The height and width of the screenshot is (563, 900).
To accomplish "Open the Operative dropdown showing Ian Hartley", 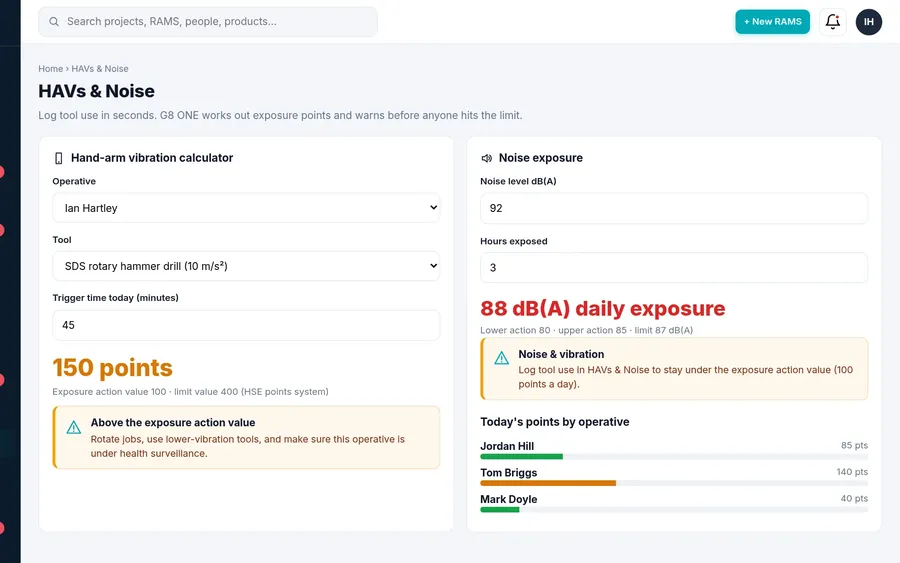I will tap(246, 208).
